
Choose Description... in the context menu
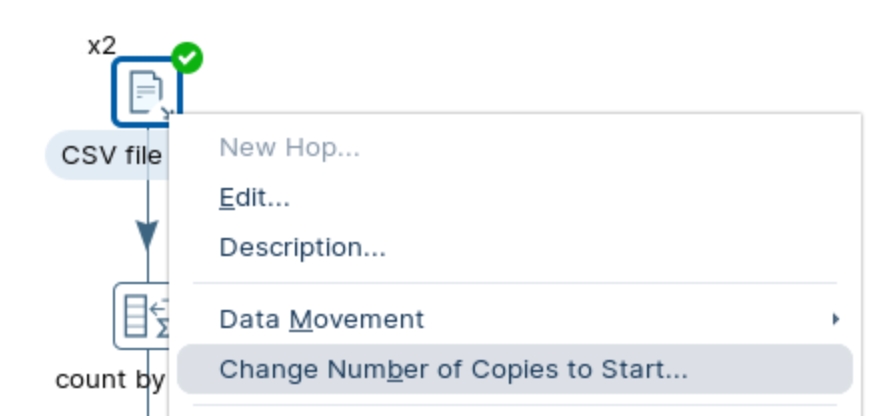coord(302,247)
